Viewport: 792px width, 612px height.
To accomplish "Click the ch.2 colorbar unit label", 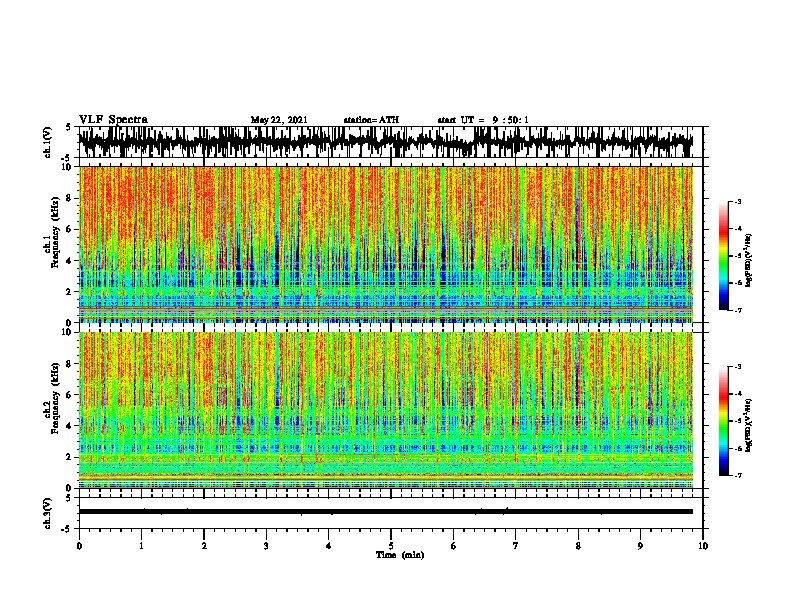I will pos(749,425).
